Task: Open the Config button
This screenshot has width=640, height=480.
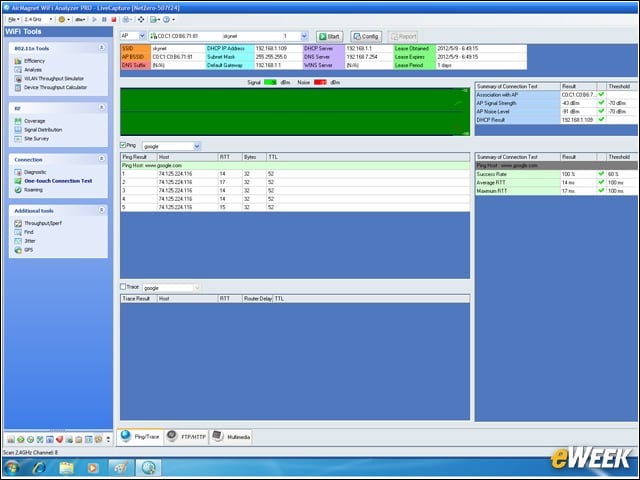Action: tap(366, 36)
